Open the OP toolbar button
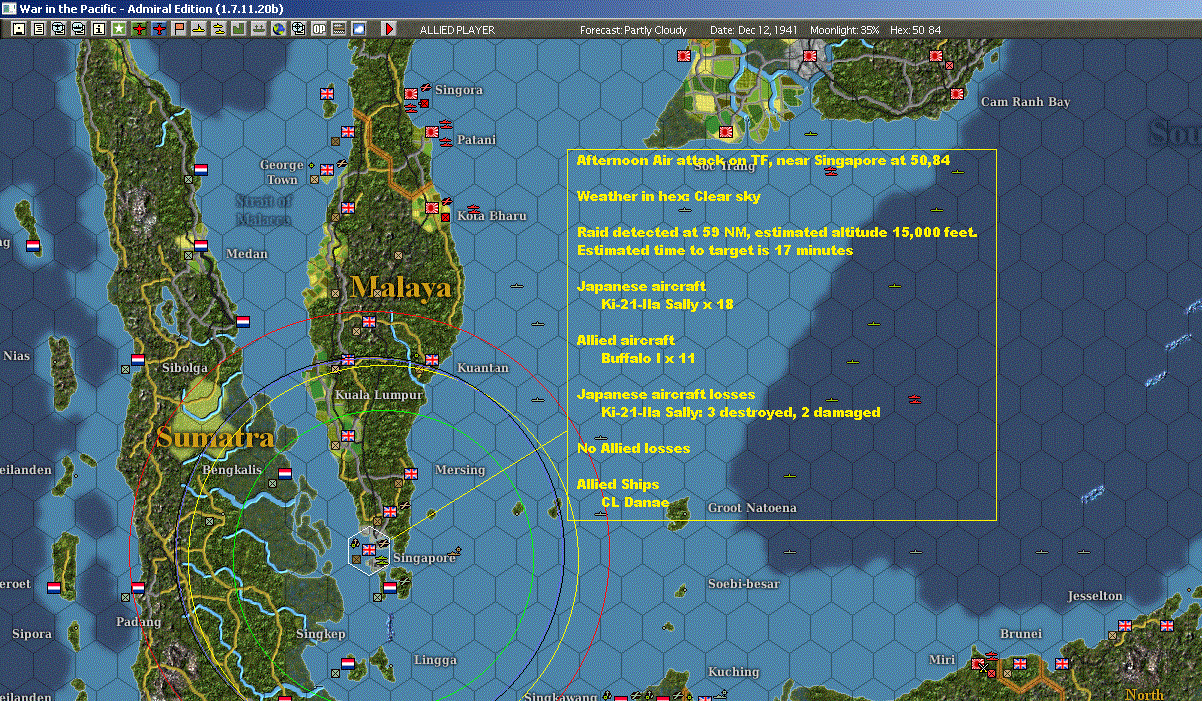This screenshot has height=701, width=1202. [x=318, y=29]
